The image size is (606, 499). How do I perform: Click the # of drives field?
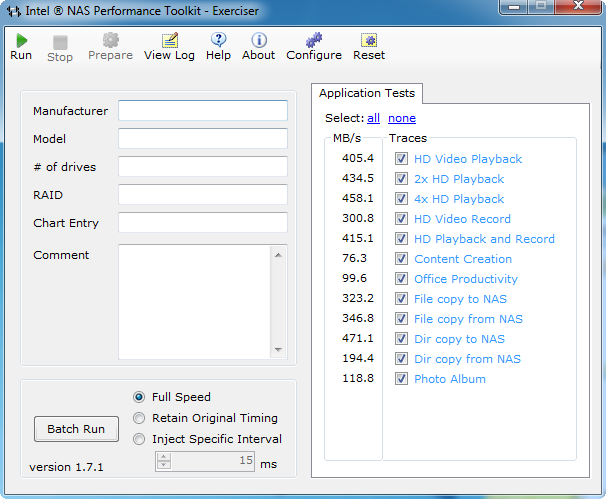pos(203,167)
